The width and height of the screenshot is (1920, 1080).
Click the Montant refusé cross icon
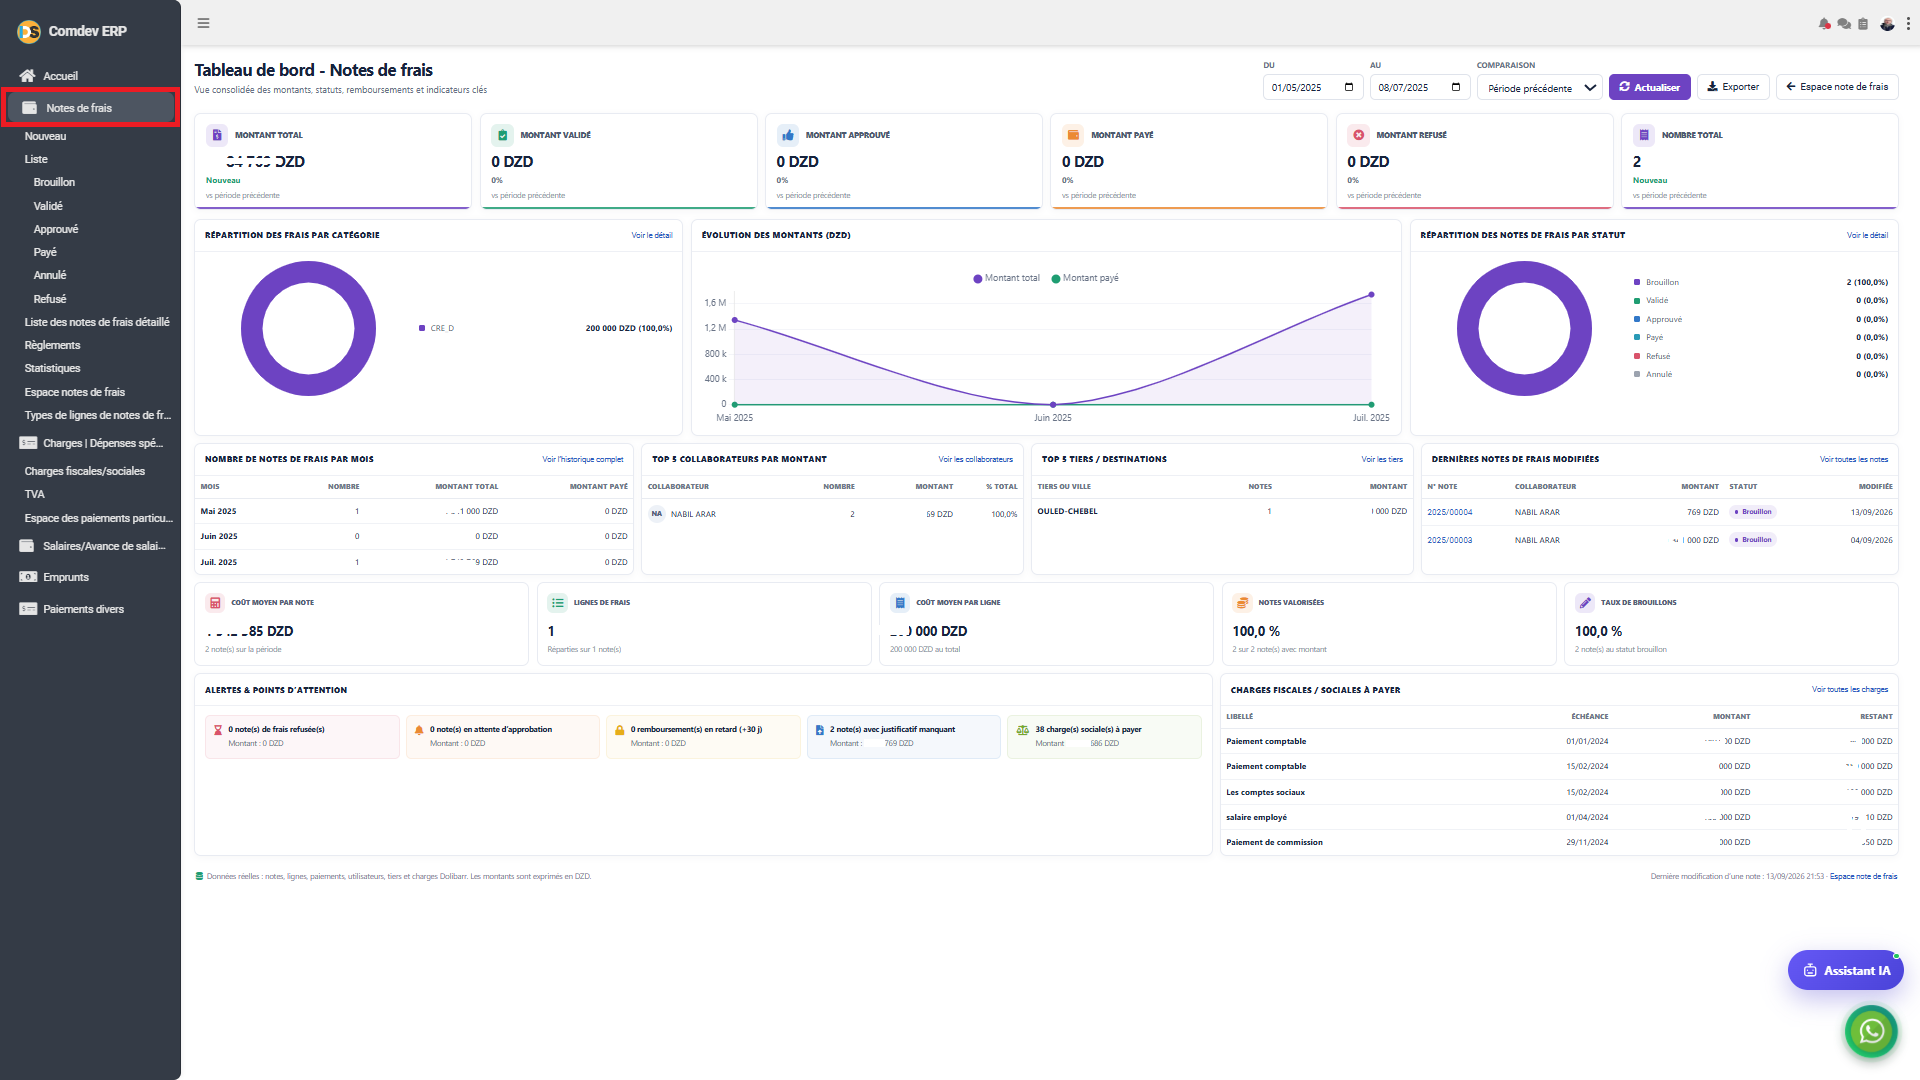pos(1359,135)
